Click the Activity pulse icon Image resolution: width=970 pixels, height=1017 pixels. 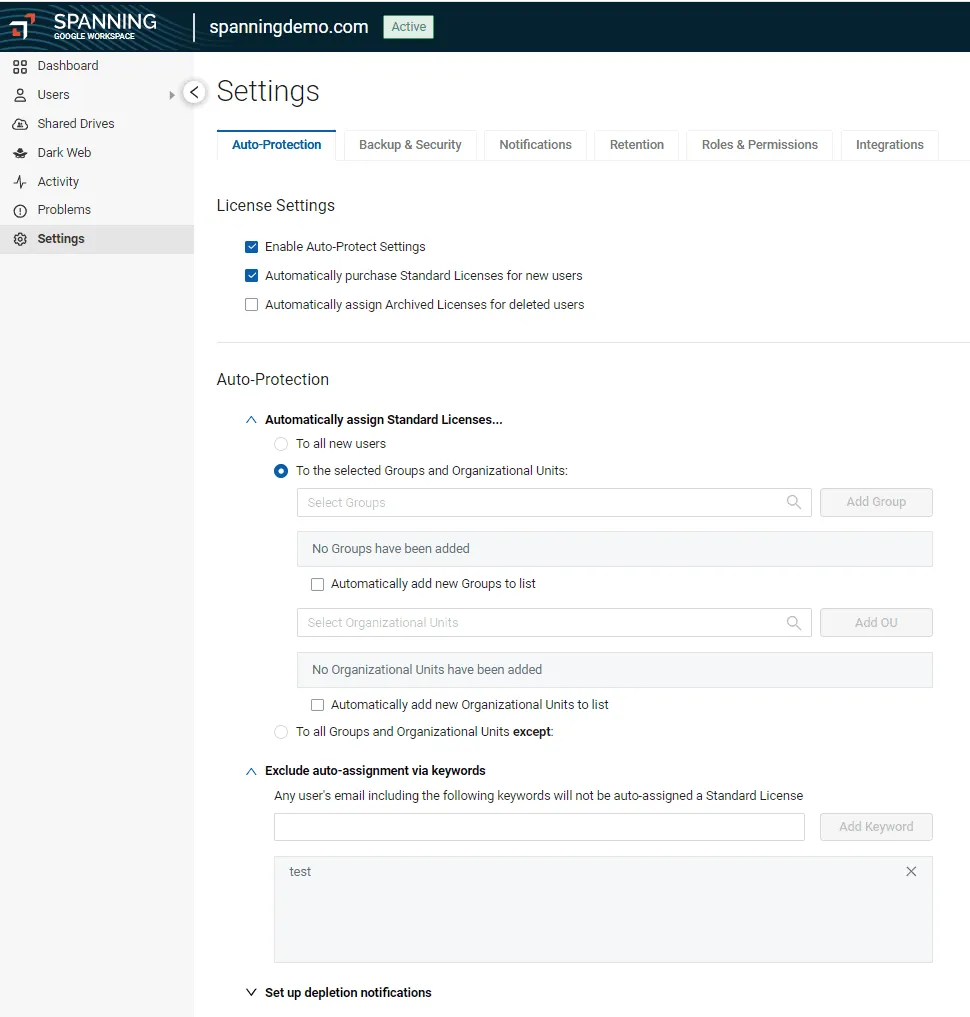tap(20, 182)
